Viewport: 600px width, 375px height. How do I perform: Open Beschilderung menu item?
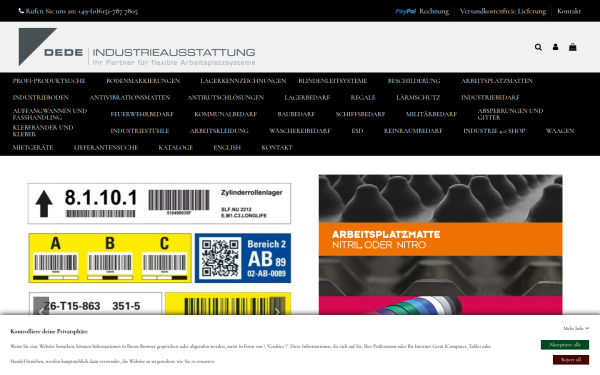coord(414,81)
